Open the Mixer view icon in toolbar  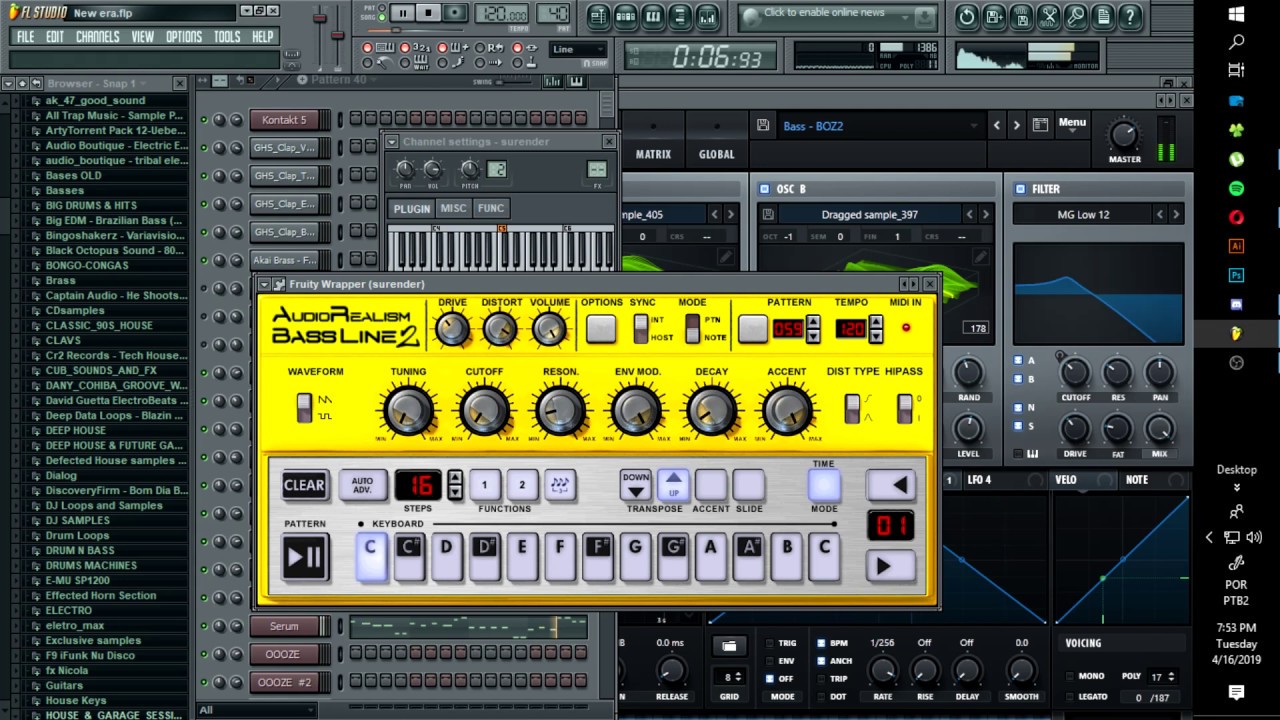coord(707,16)
